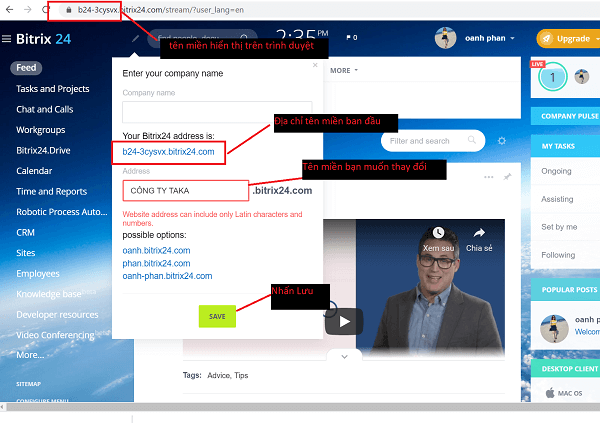Pin the post with pin icon
The width and height of the screenshot is (600, 423).
[x=507, y=177]
